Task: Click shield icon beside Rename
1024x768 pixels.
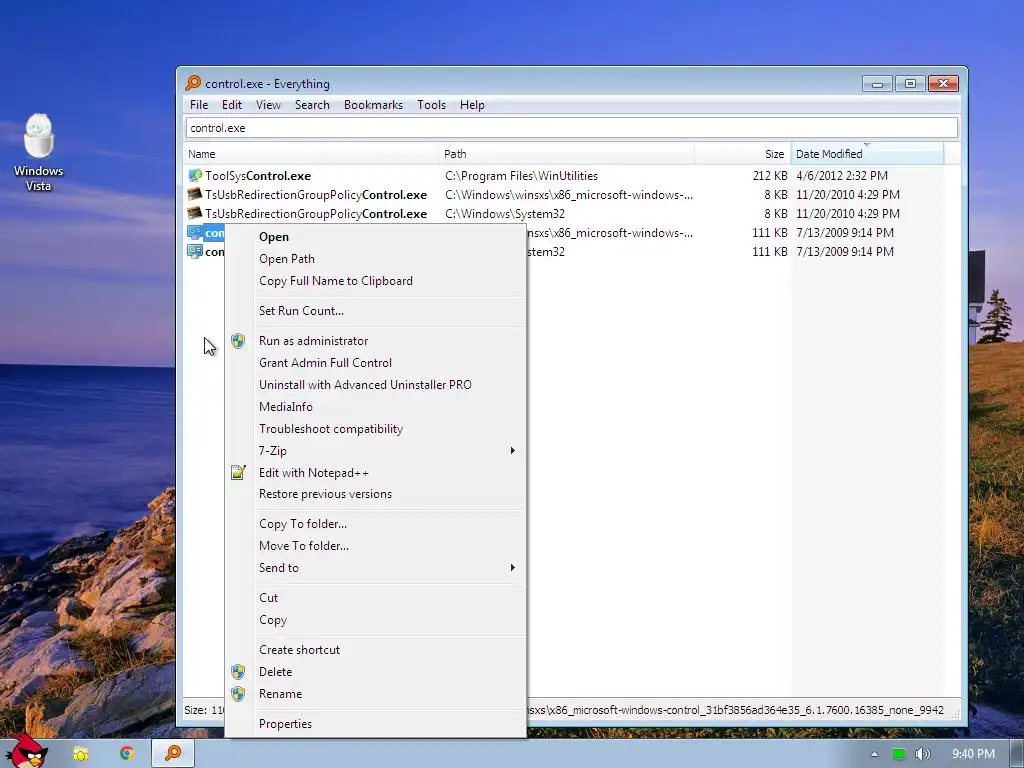Action: pos(238,694)
